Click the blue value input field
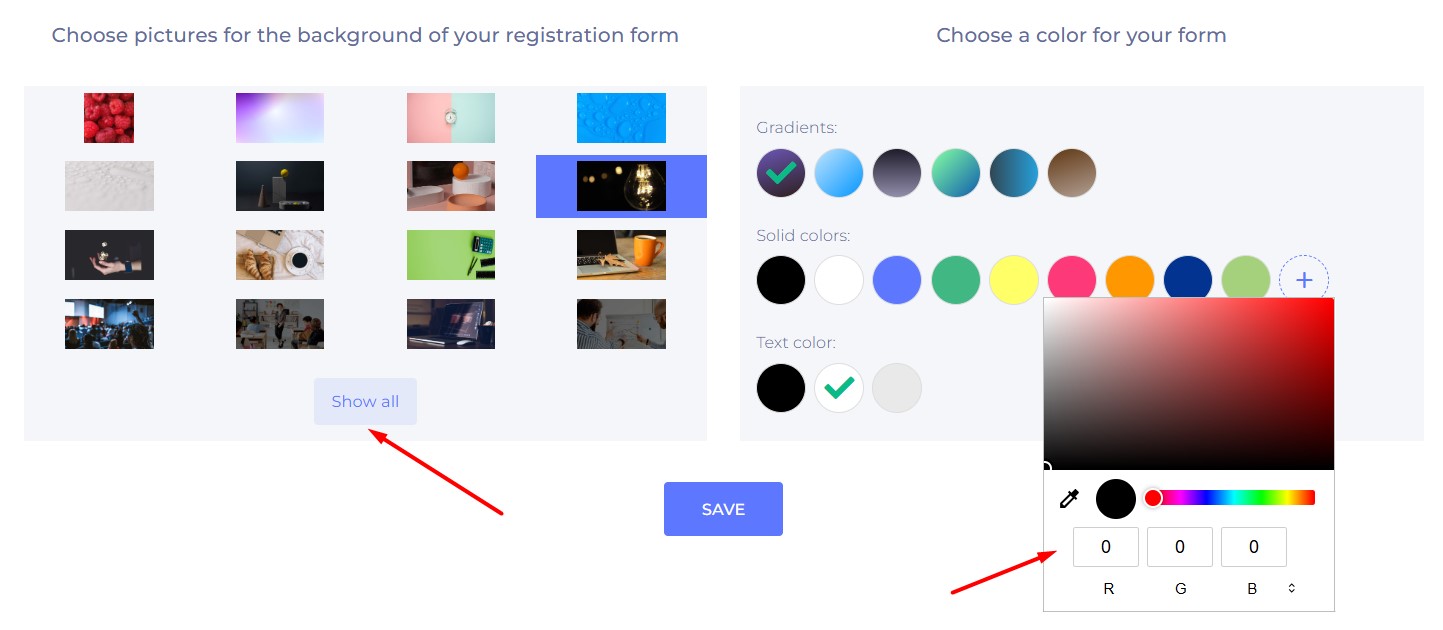The width and height of the screenshot is (1443, 630). pyautogui.click(x=1253, y=547)
